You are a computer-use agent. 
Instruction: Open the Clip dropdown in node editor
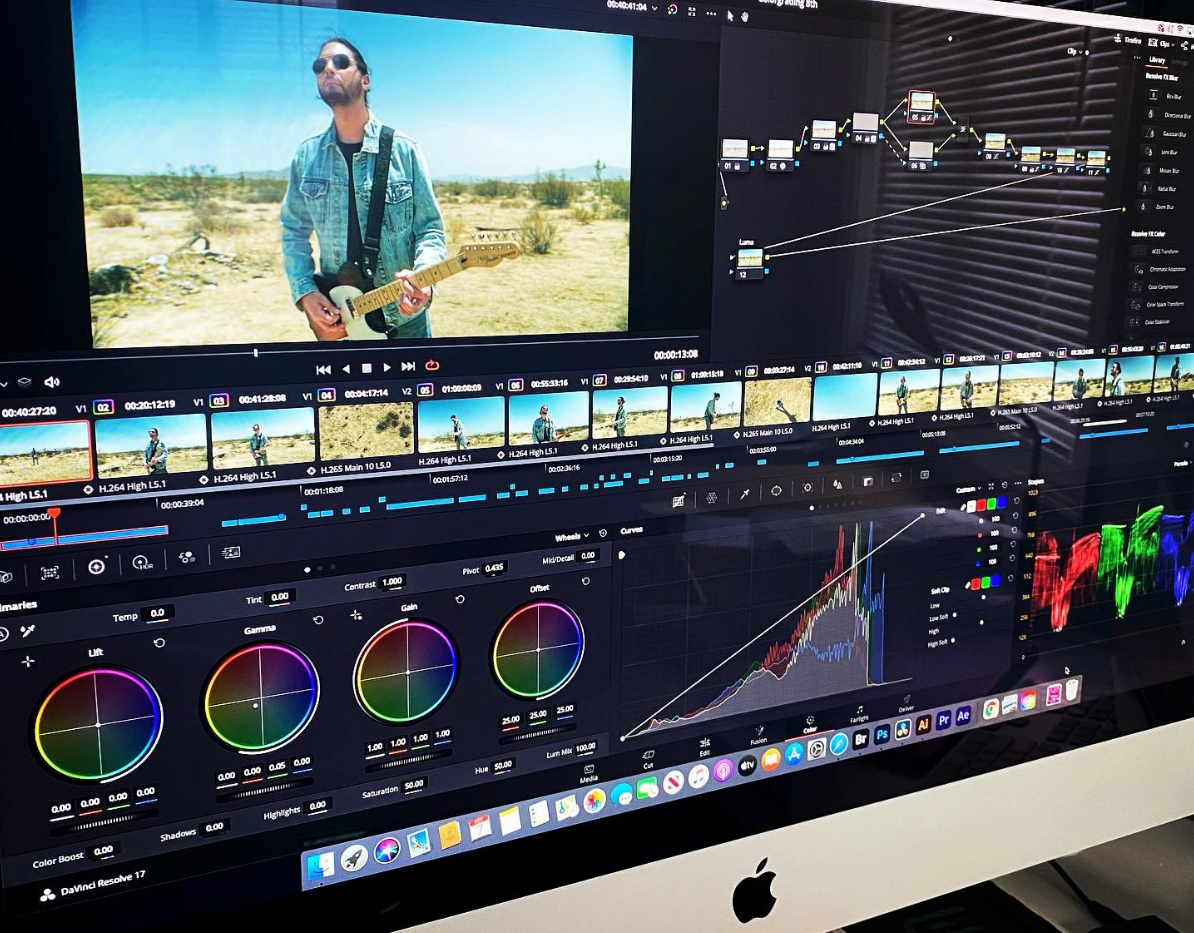(1074, 52)
